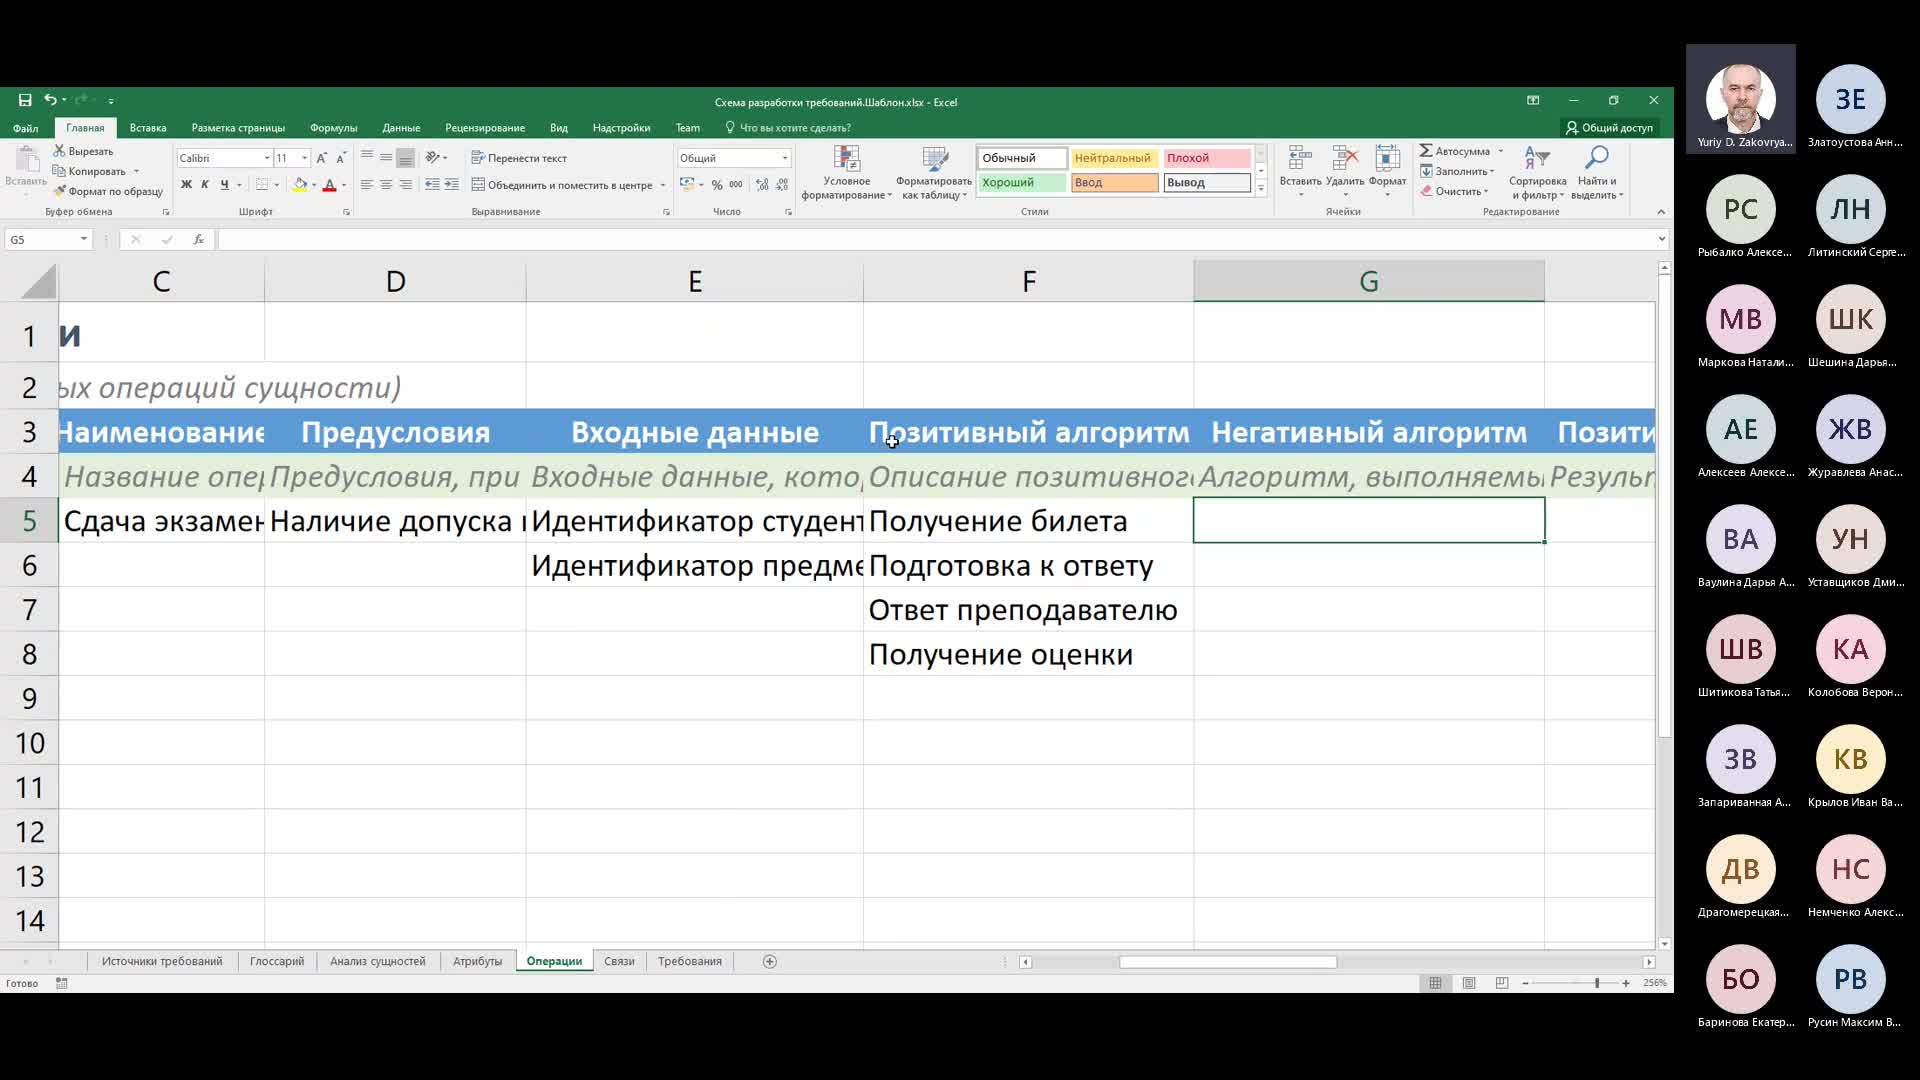Click the formula bar input
The image size is (1920, 1080).
[x=936, y=239]
